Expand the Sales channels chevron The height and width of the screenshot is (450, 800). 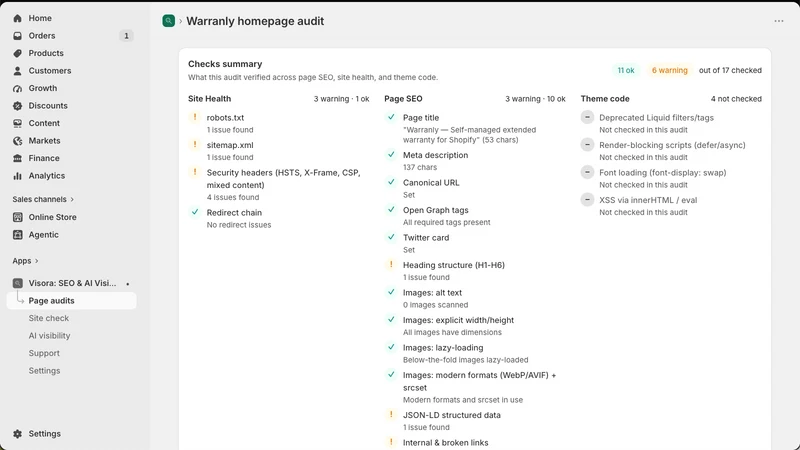point(72,199)
